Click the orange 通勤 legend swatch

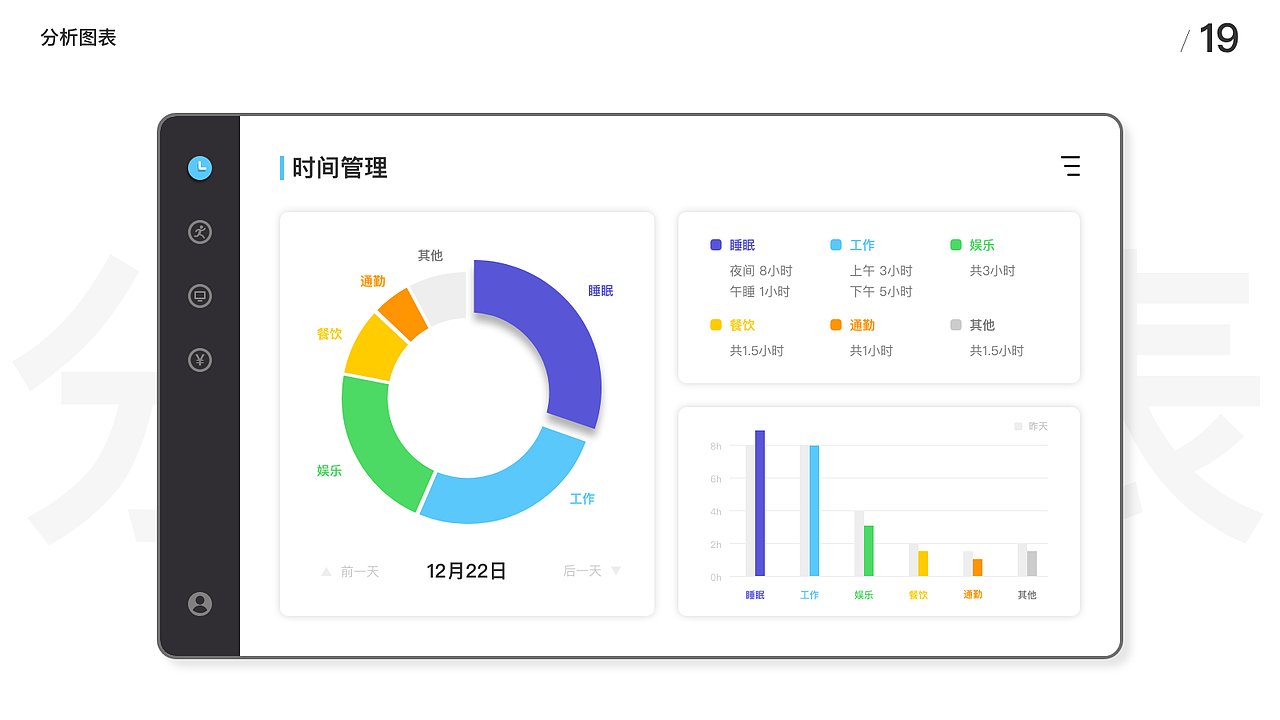pos(836,325)
